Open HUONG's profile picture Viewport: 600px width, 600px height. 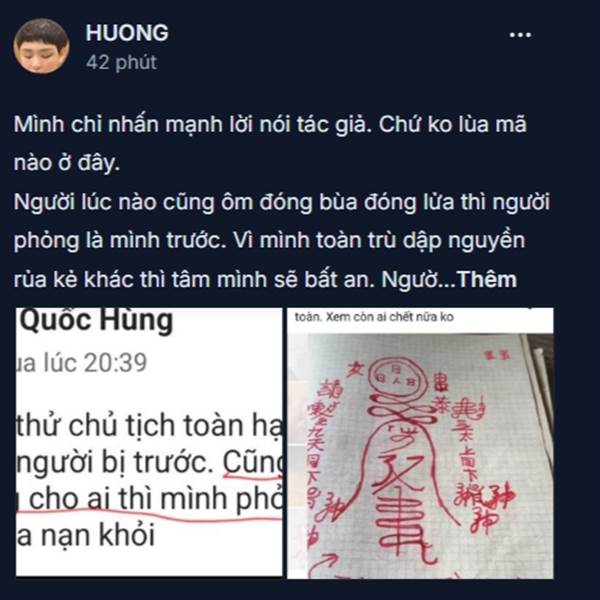(41, 46)
